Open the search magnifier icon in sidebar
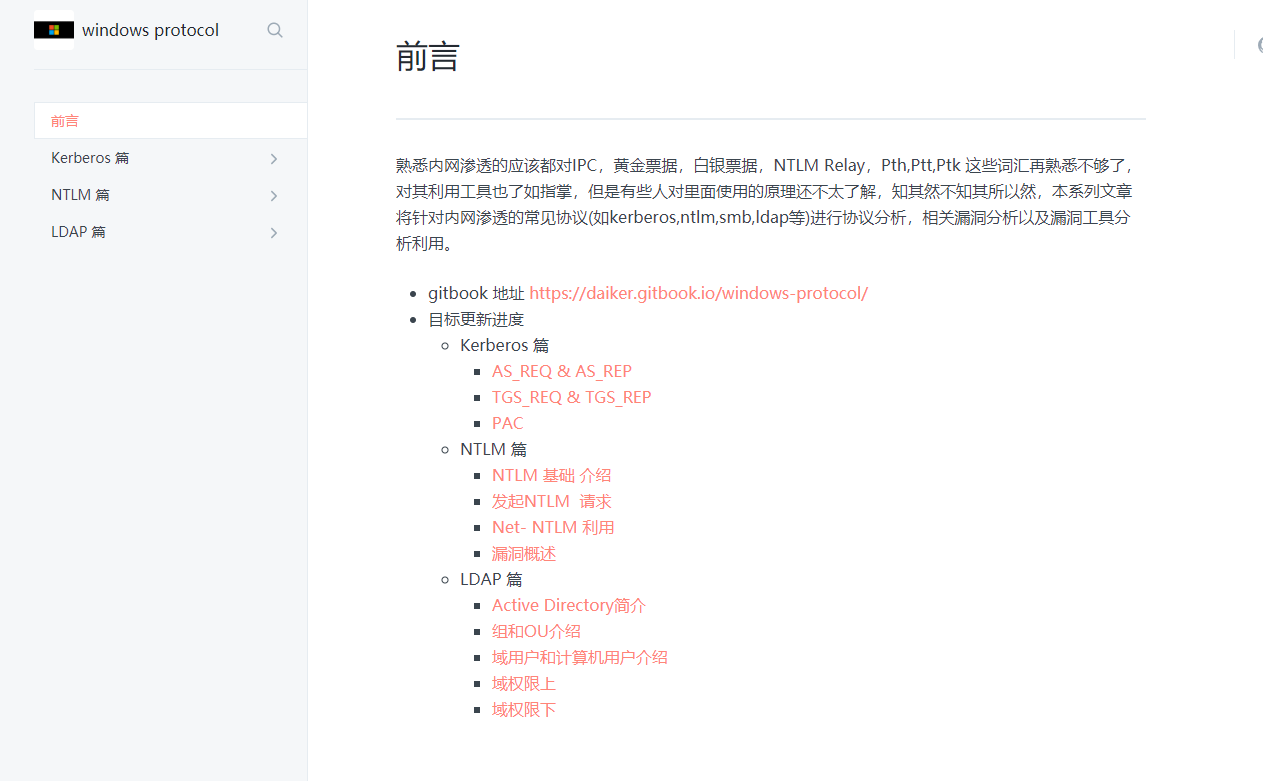Viewport: 1263px width, 781px height. click(x=275, y=30)
